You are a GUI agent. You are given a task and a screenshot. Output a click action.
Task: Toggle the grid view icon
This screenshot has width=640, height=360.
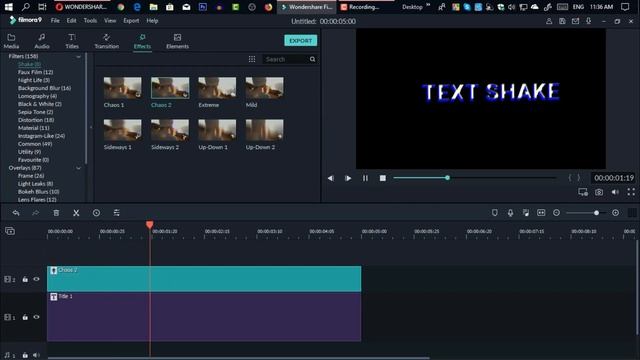coord(252,59)
